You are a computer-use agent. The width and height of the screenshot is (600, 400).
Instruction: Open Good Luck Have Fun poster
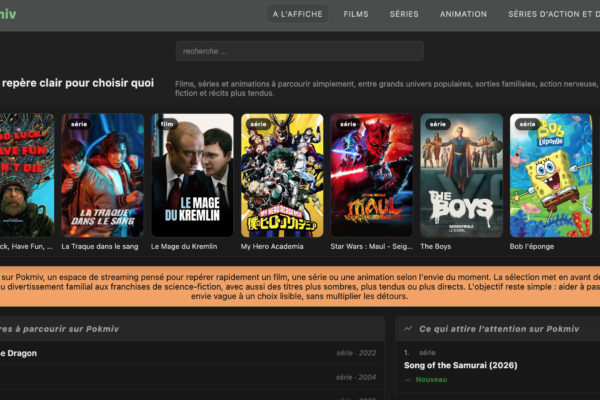[x=27, y=175]
